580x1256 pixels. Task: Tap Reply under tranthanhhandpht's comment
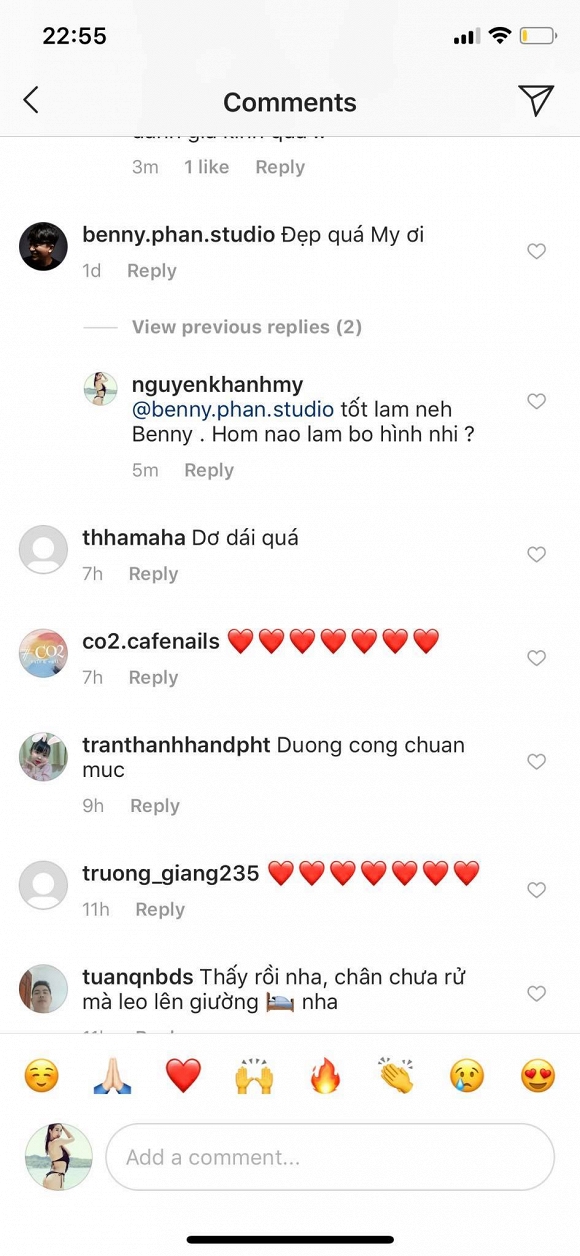(x=154, y=805)
